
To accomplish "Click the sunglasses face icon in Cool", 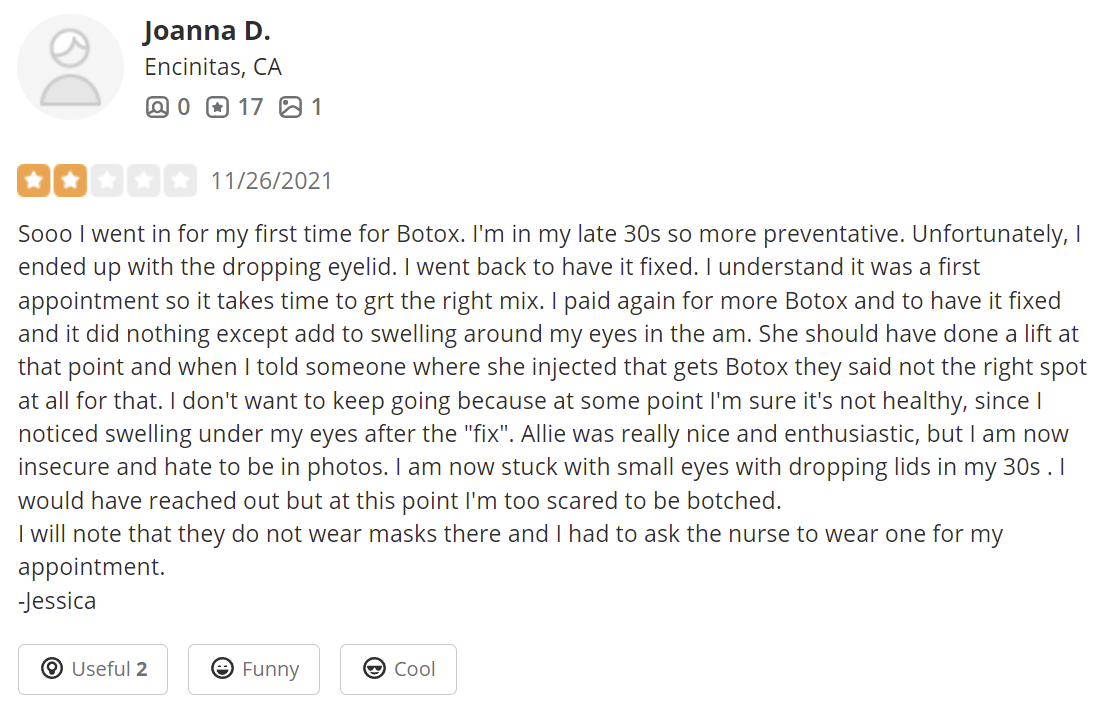I will click(x=375, y=669).
